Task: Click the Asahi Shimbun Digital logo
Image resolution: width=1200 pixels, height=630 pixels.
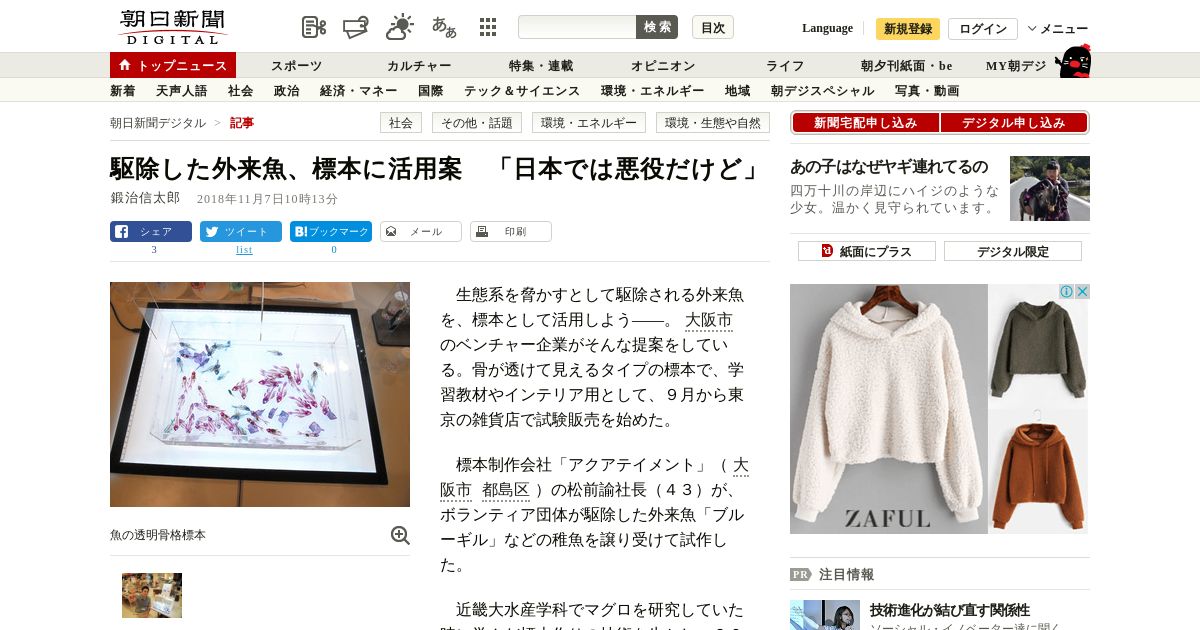Action: pyautogui.click(x=172, y=27)
